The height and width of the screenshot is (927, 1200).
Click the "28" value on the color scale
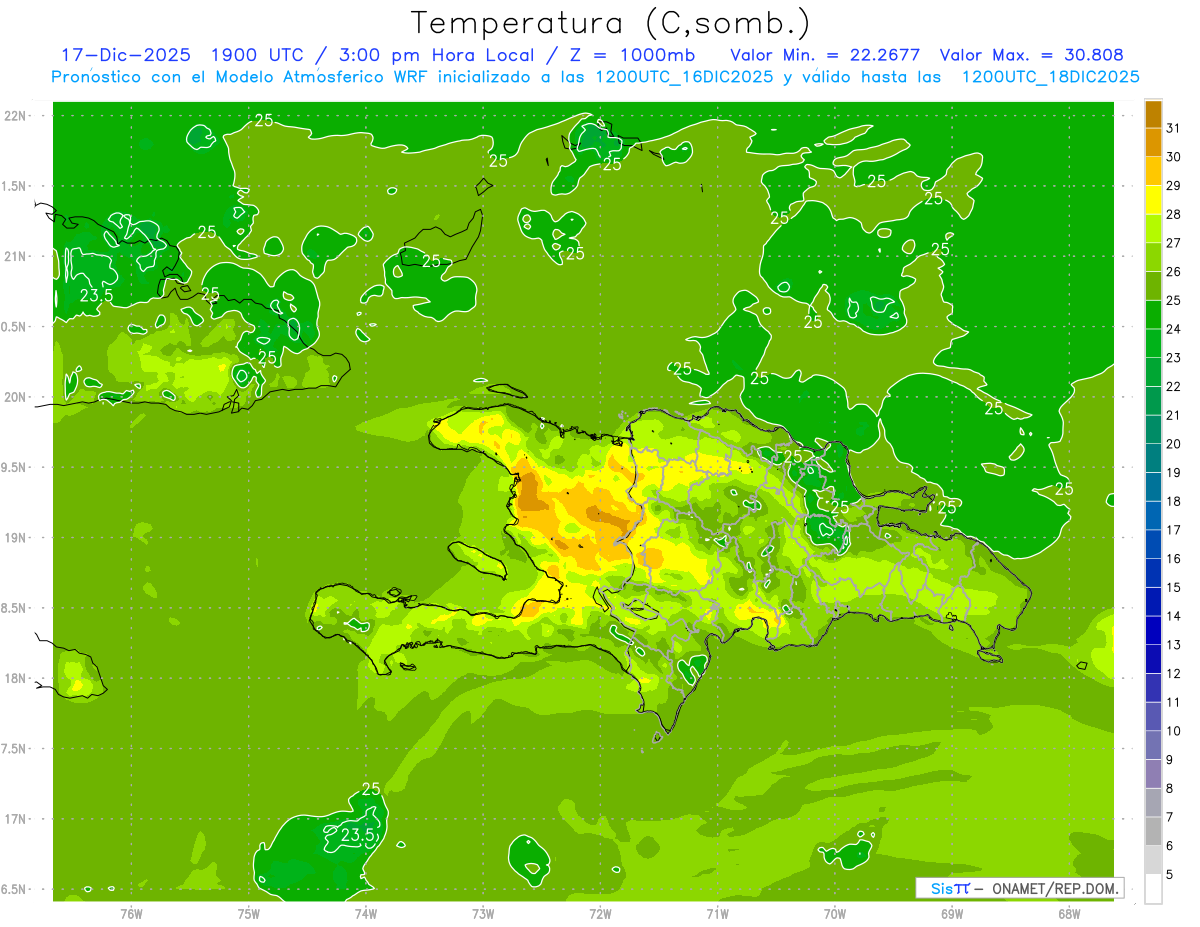coord(1174,214)
